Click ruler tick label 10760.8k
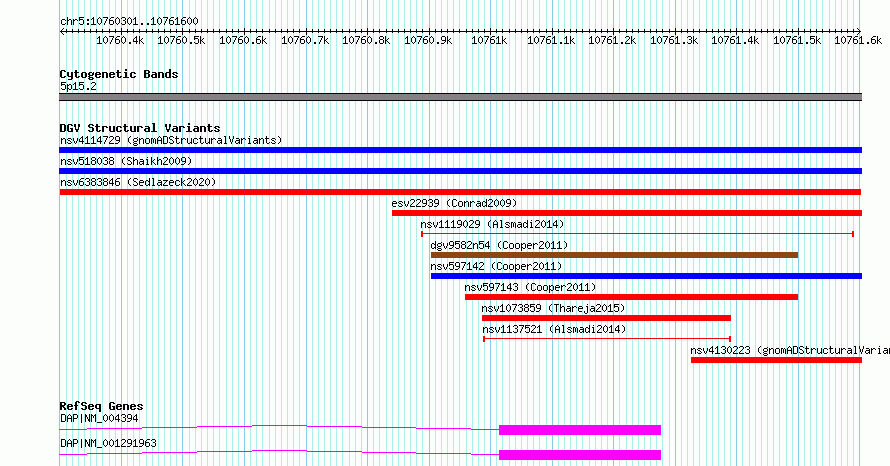 click(366, 41)
